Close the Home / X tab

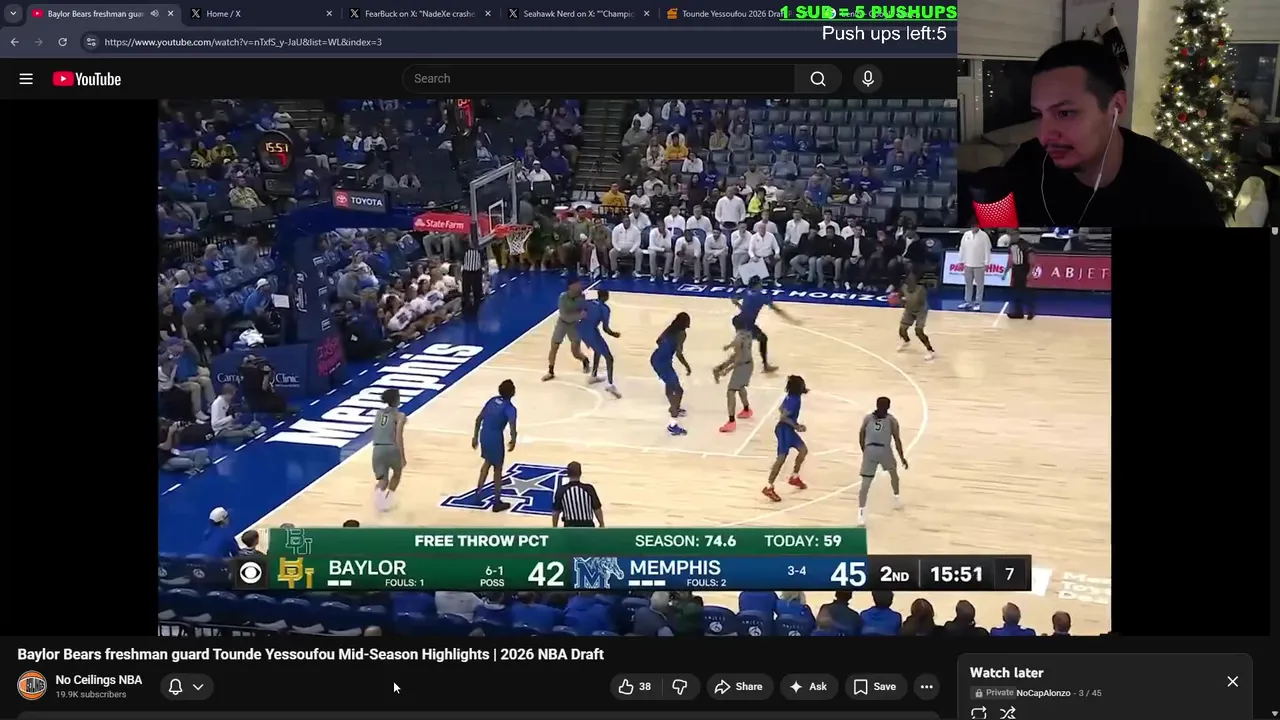329,14
